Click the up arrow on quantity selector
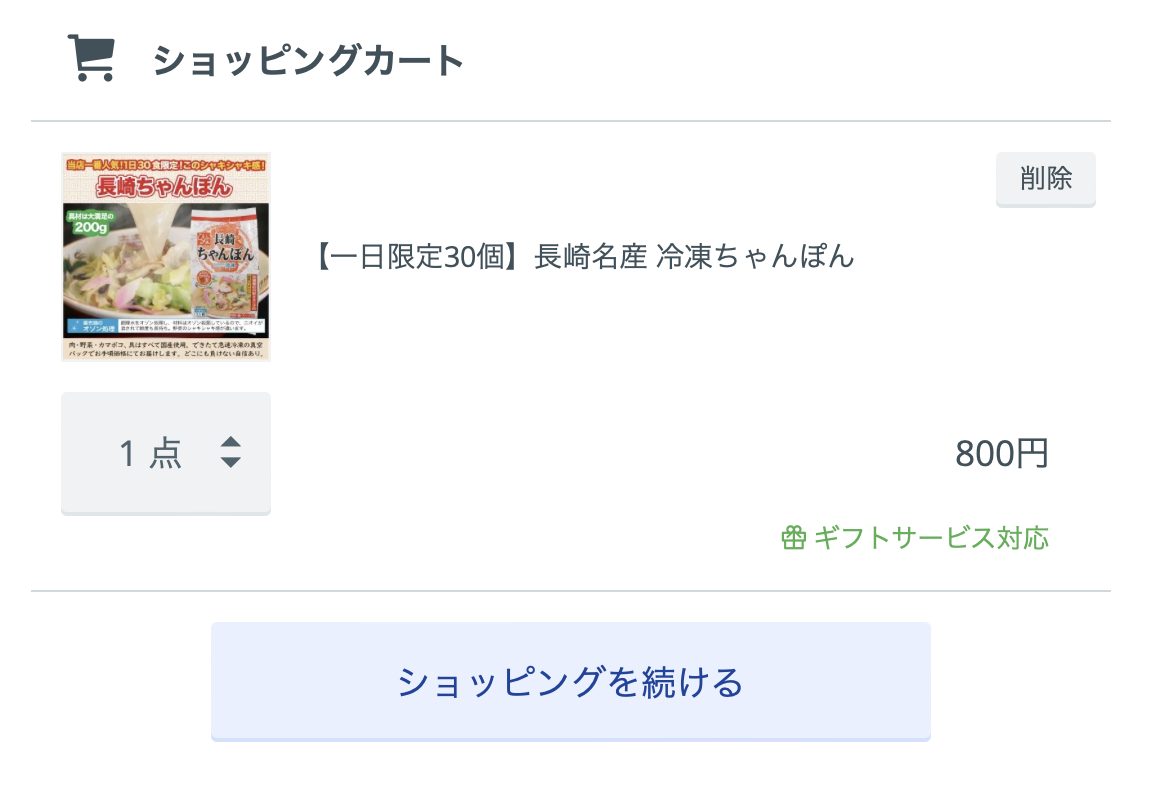Screen dimensions: 1152x790 click(x=231, y=442)
